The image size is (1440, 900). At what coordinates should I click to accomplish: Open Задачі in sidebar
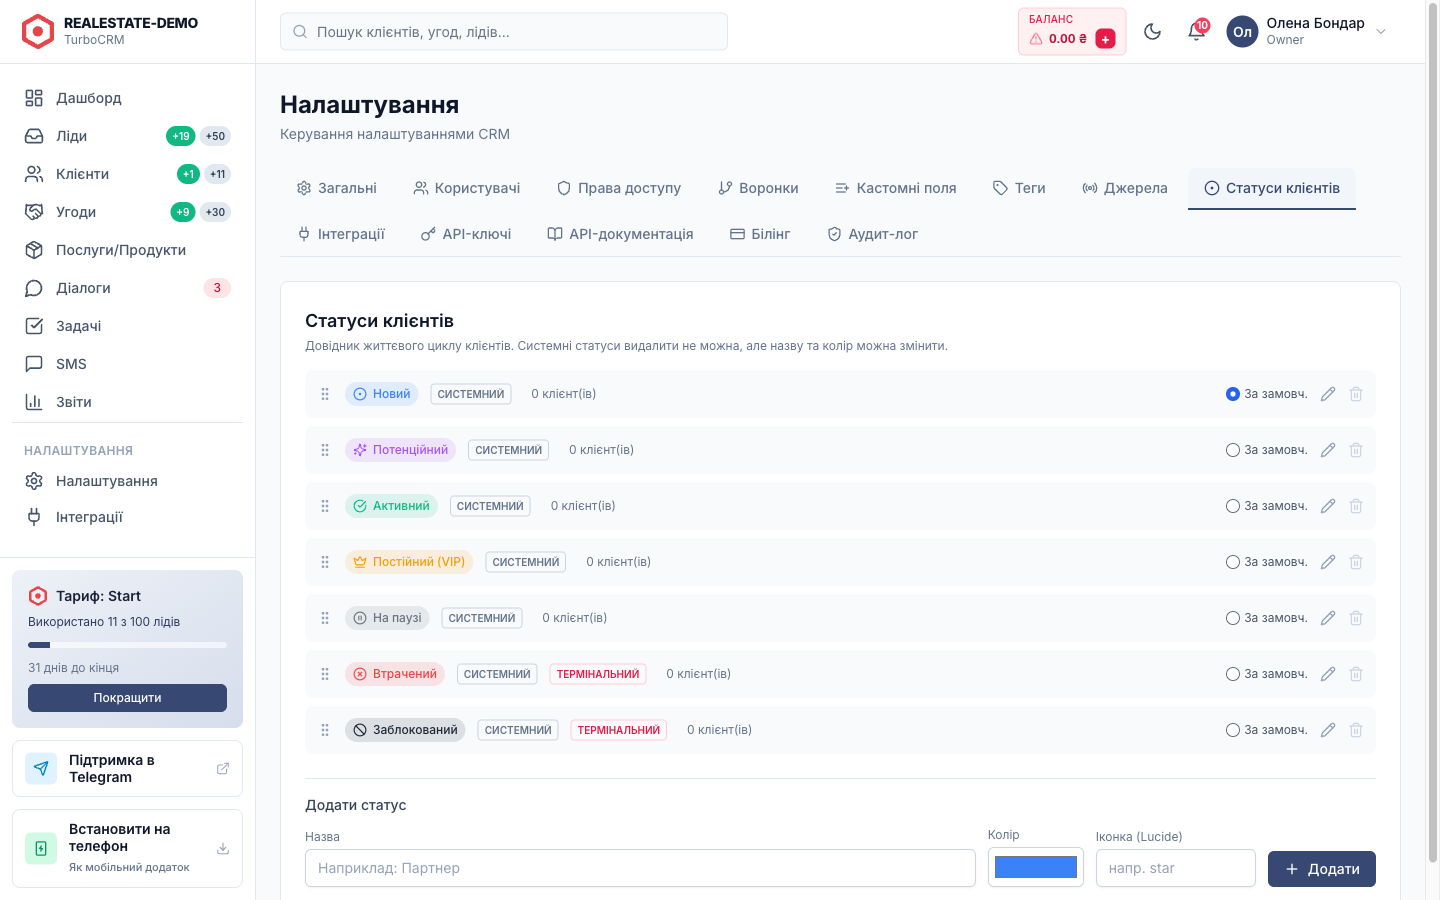tap(127, 326)
